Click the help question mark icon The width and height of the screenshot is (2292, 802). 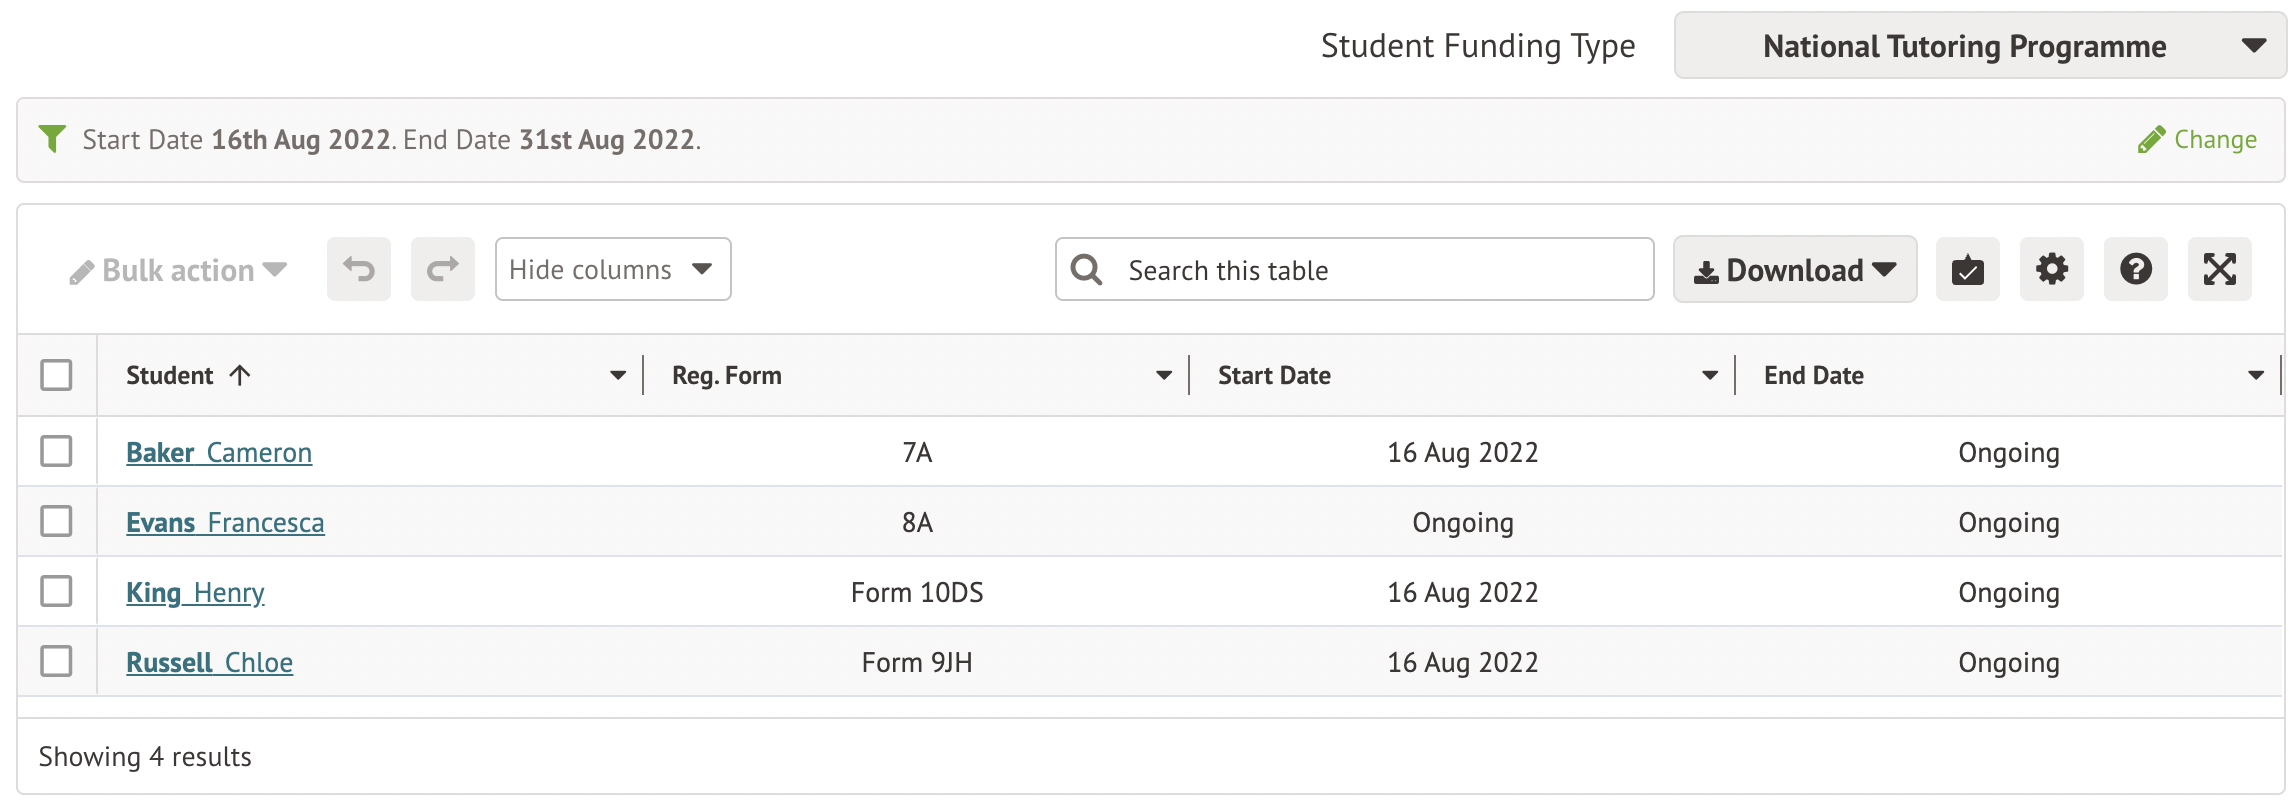coord(2135,269)
